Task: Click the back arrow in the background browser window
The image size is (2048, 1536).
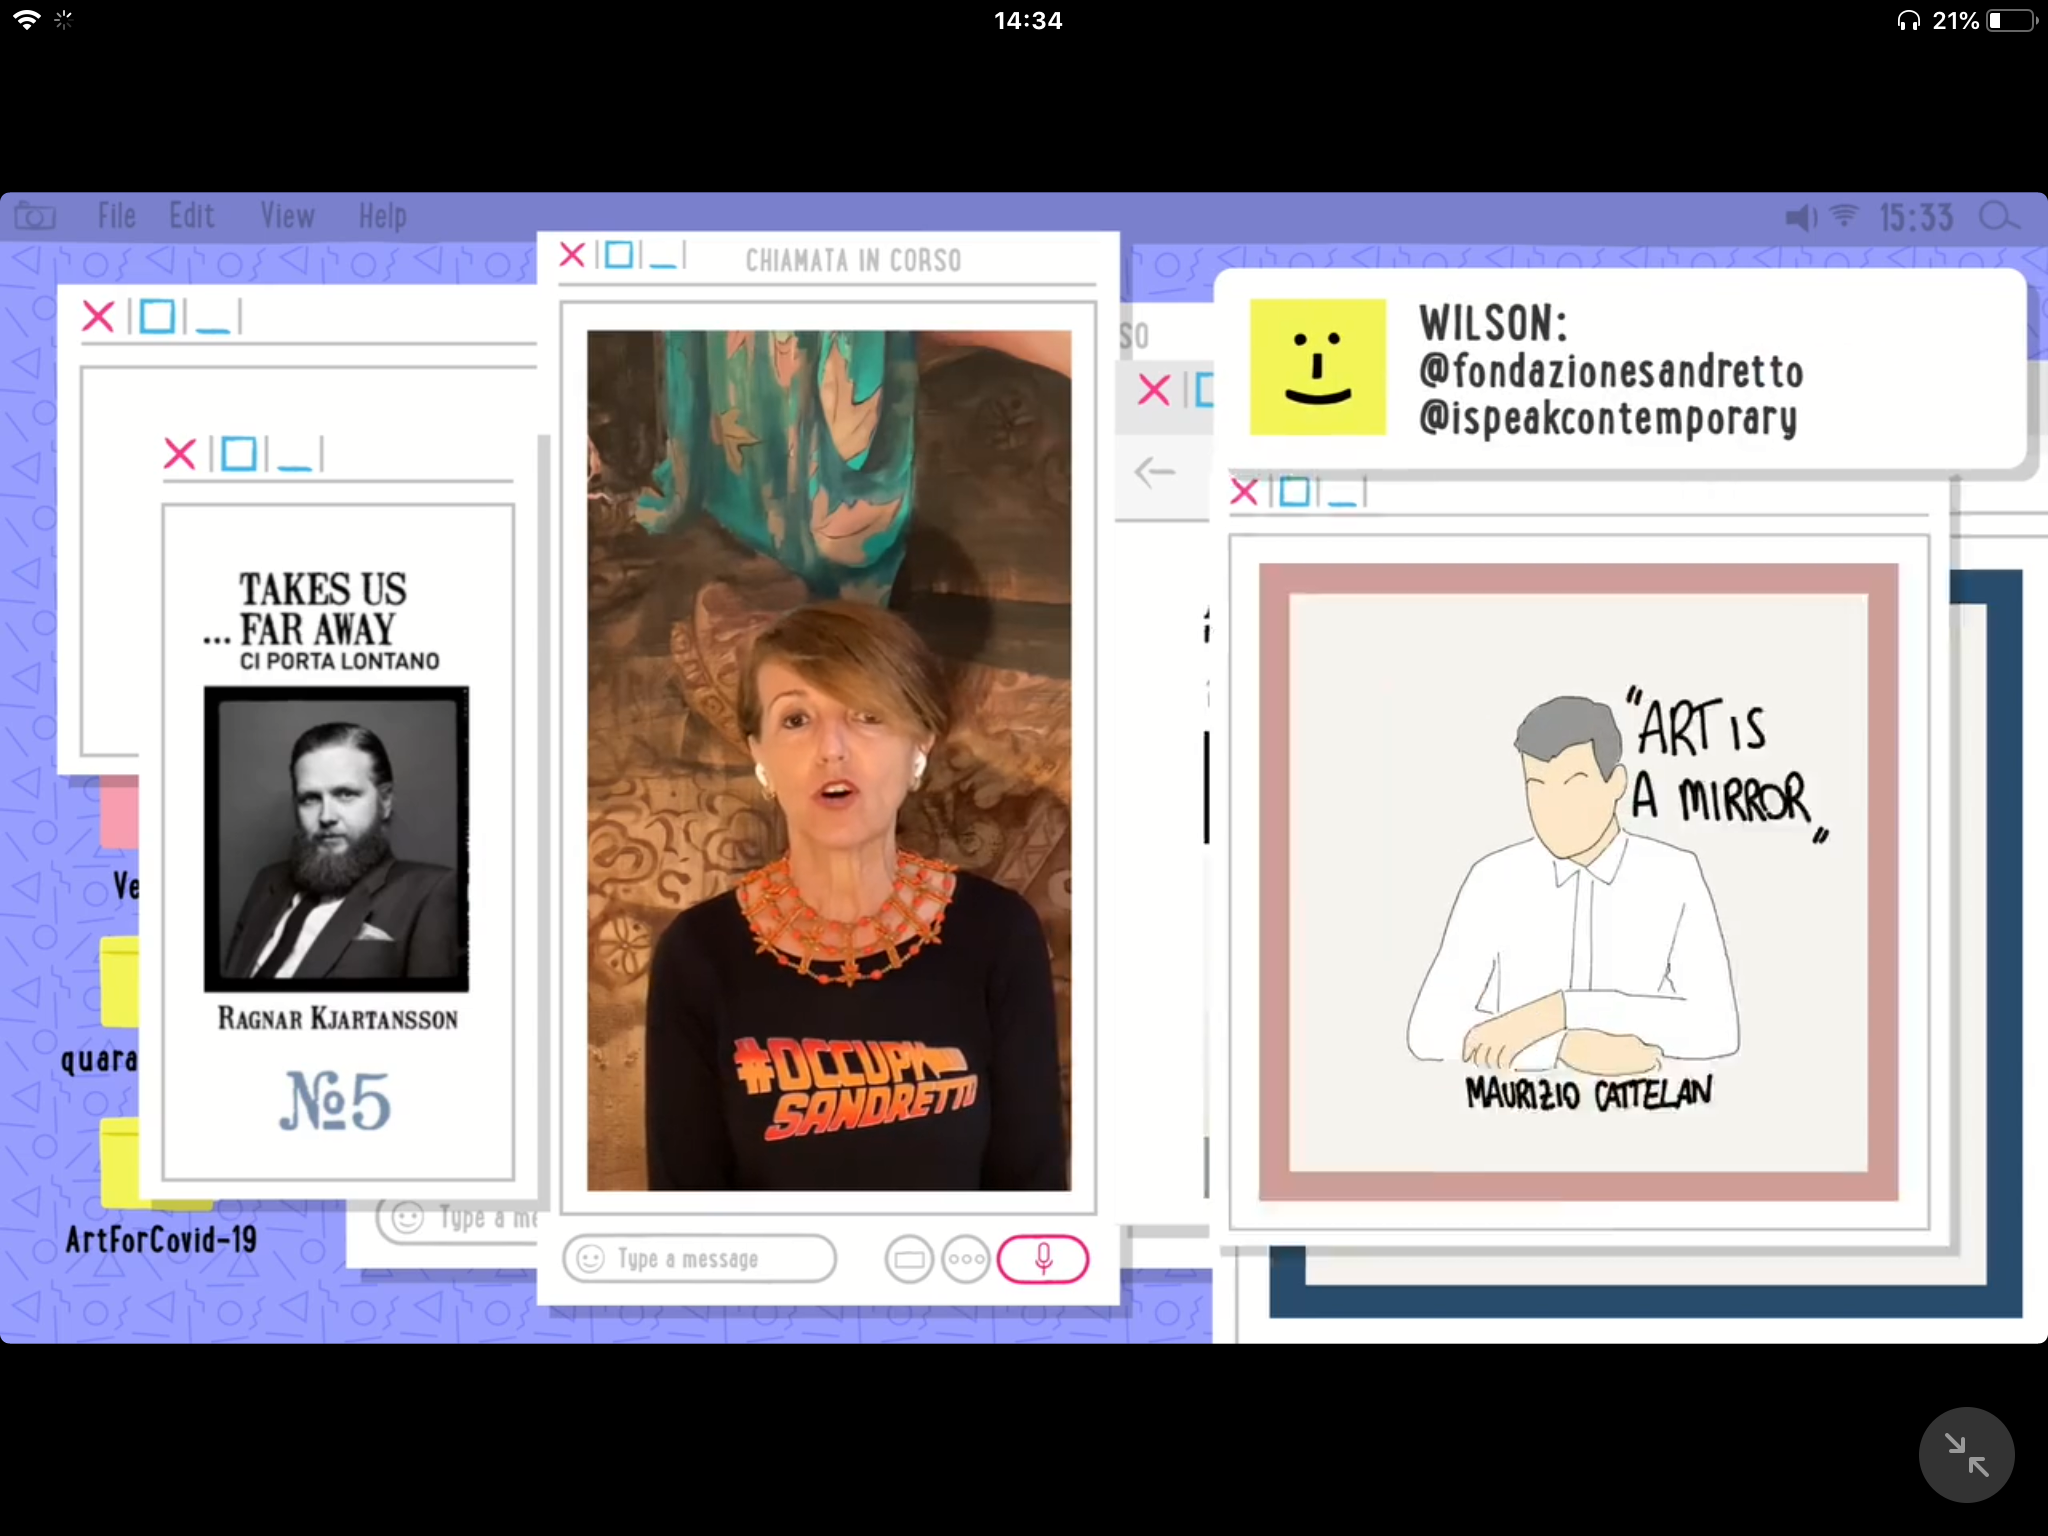Action: click(1155, 471)
